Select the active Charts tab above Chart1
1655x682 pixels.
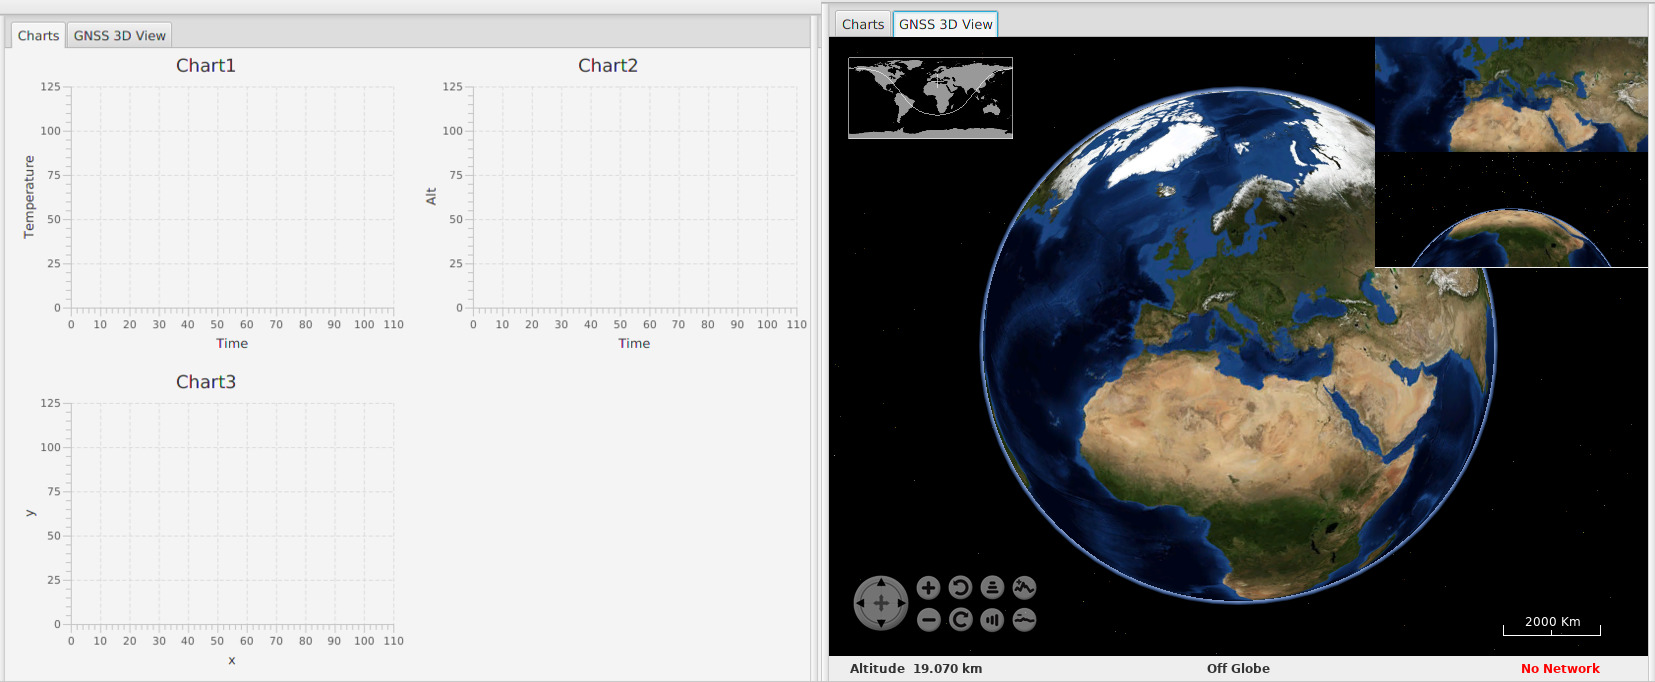point(38,35)
